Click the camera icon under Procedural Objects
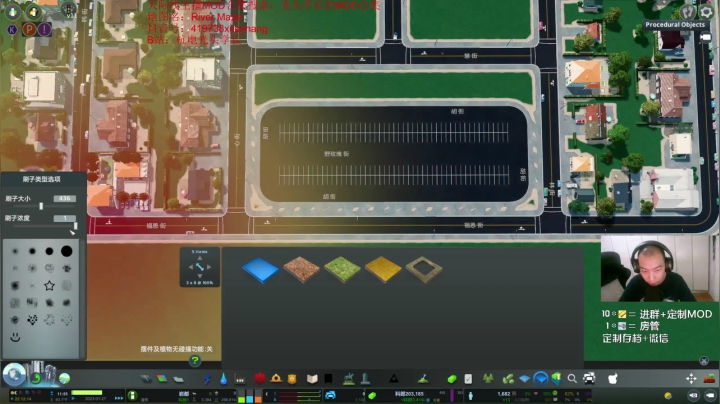 [706, 38]
